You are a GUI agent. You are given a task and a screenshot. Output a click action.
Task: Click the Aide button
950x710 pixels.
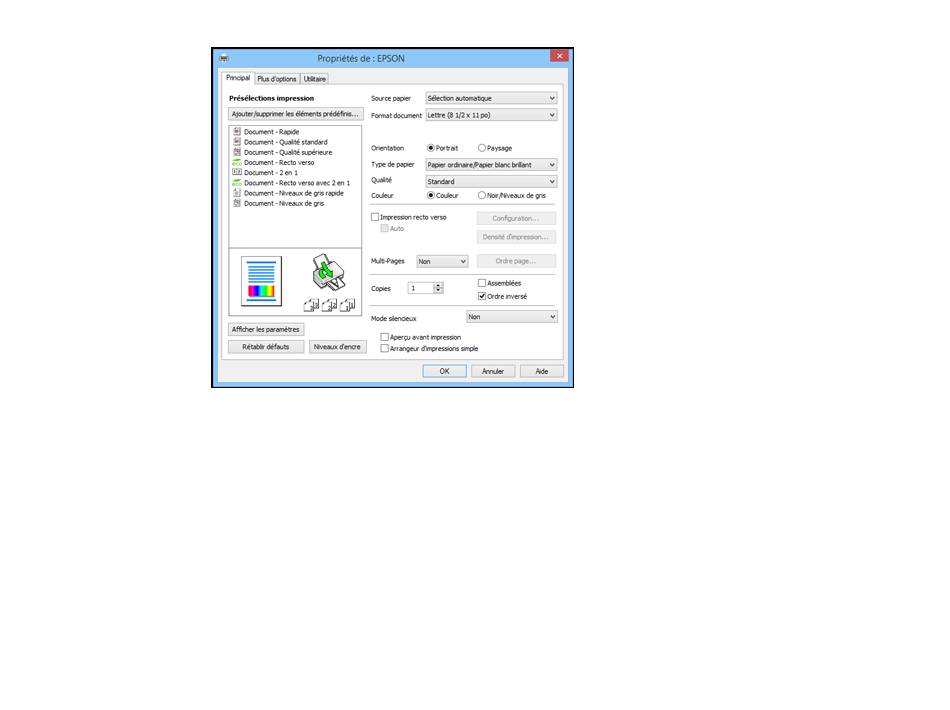542,371
